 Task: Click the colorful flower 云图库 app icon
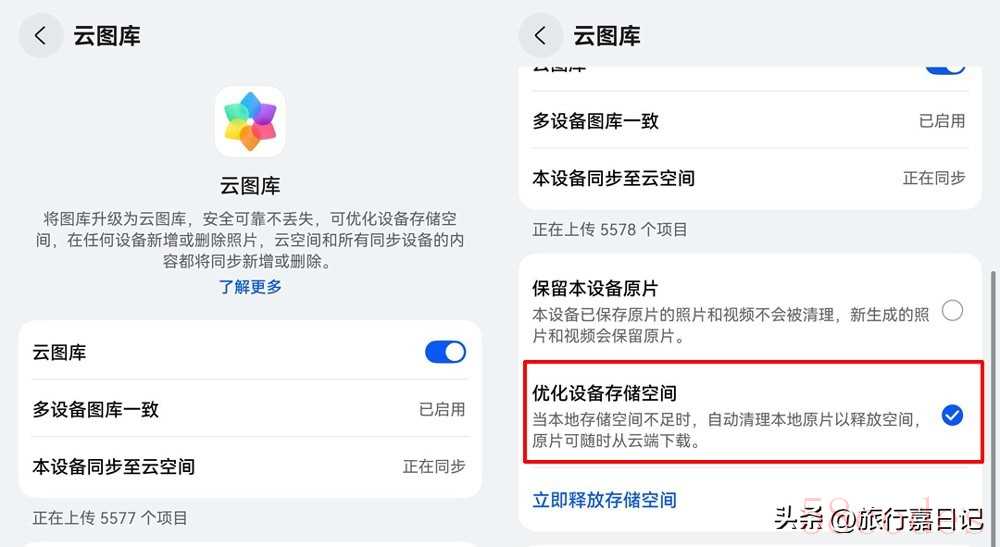coord(250,121)
